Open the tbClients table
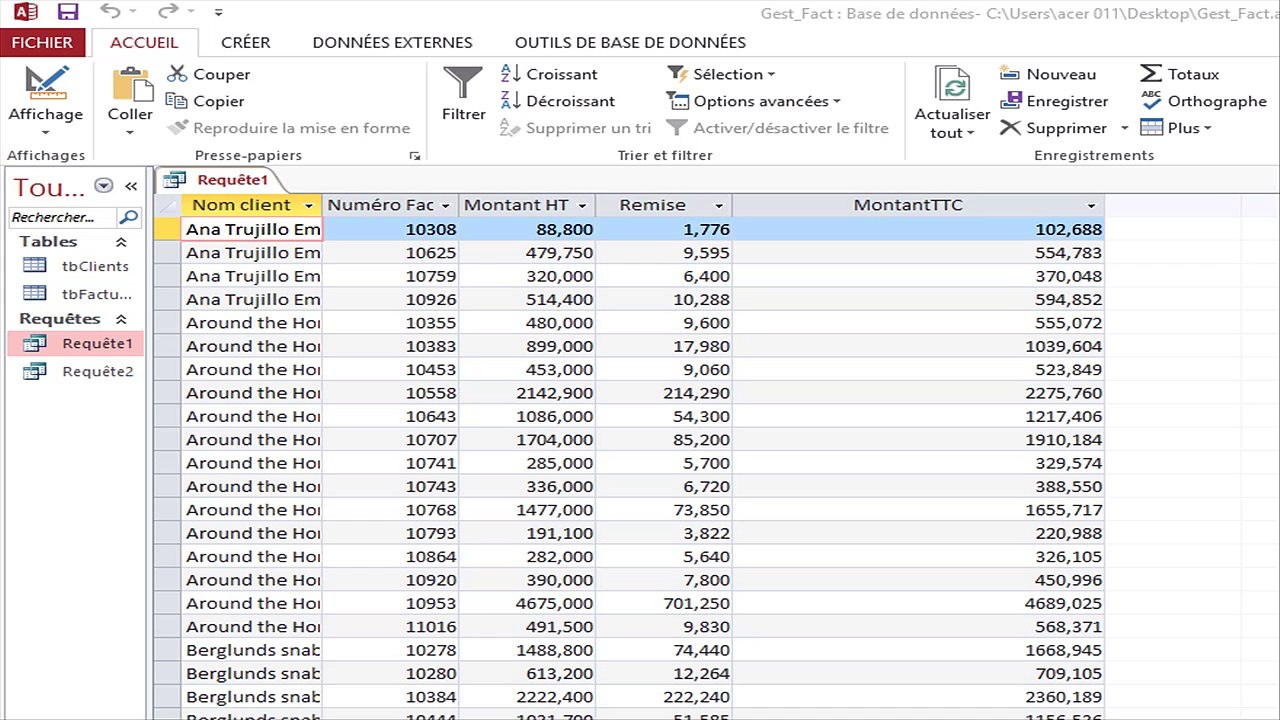Viewport: 1280px width, 720px height. 94,266
